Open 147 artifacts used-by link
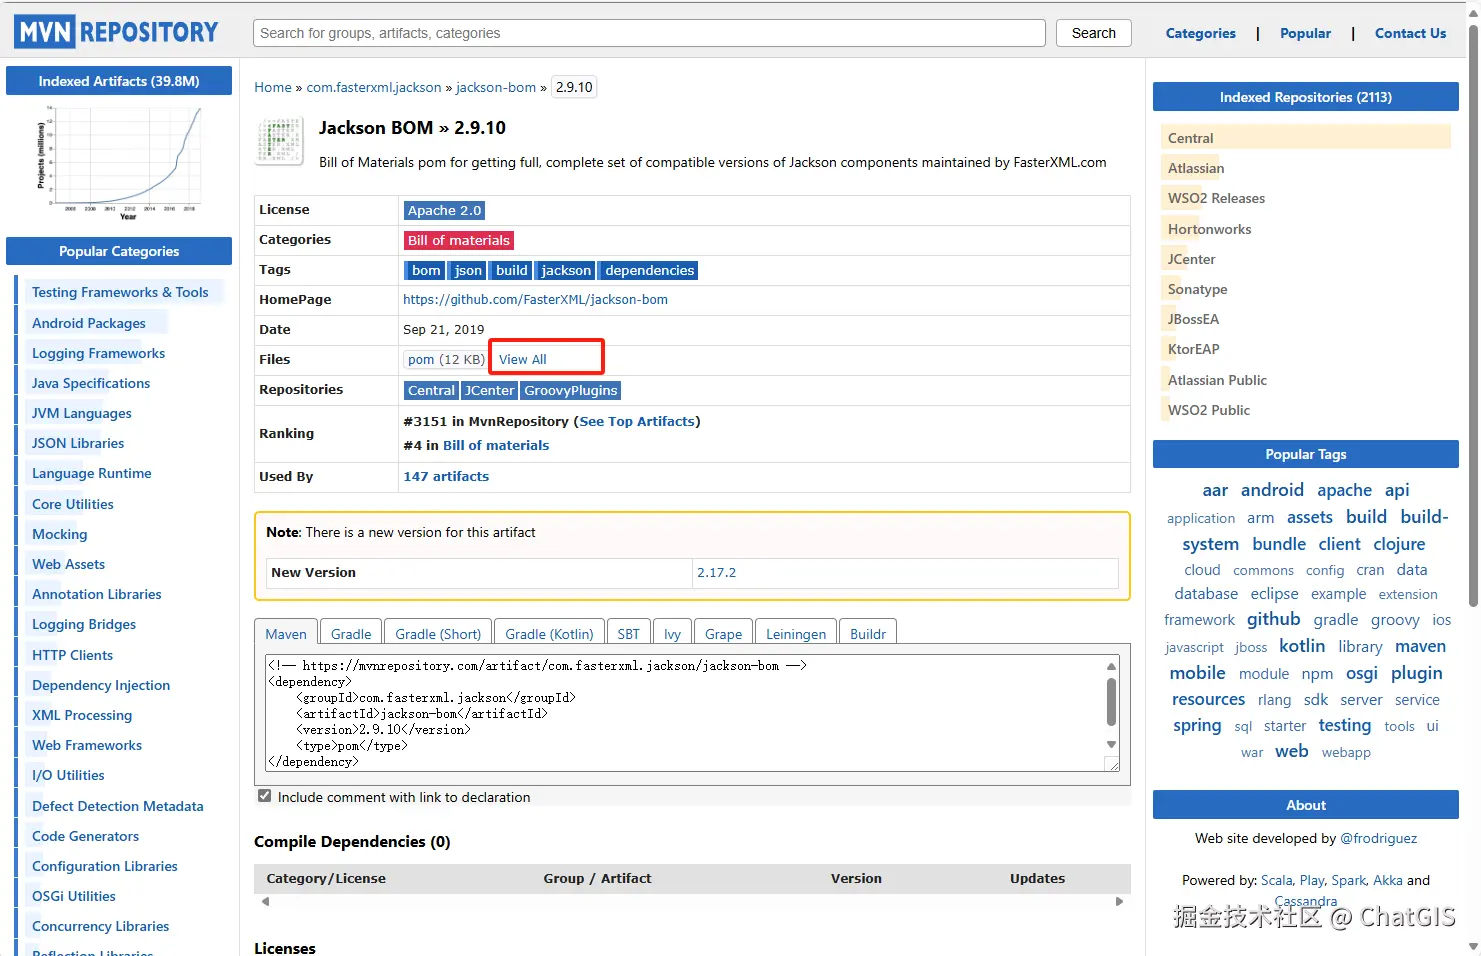This screenshot has width=1481, height=956. click(446, 476)
